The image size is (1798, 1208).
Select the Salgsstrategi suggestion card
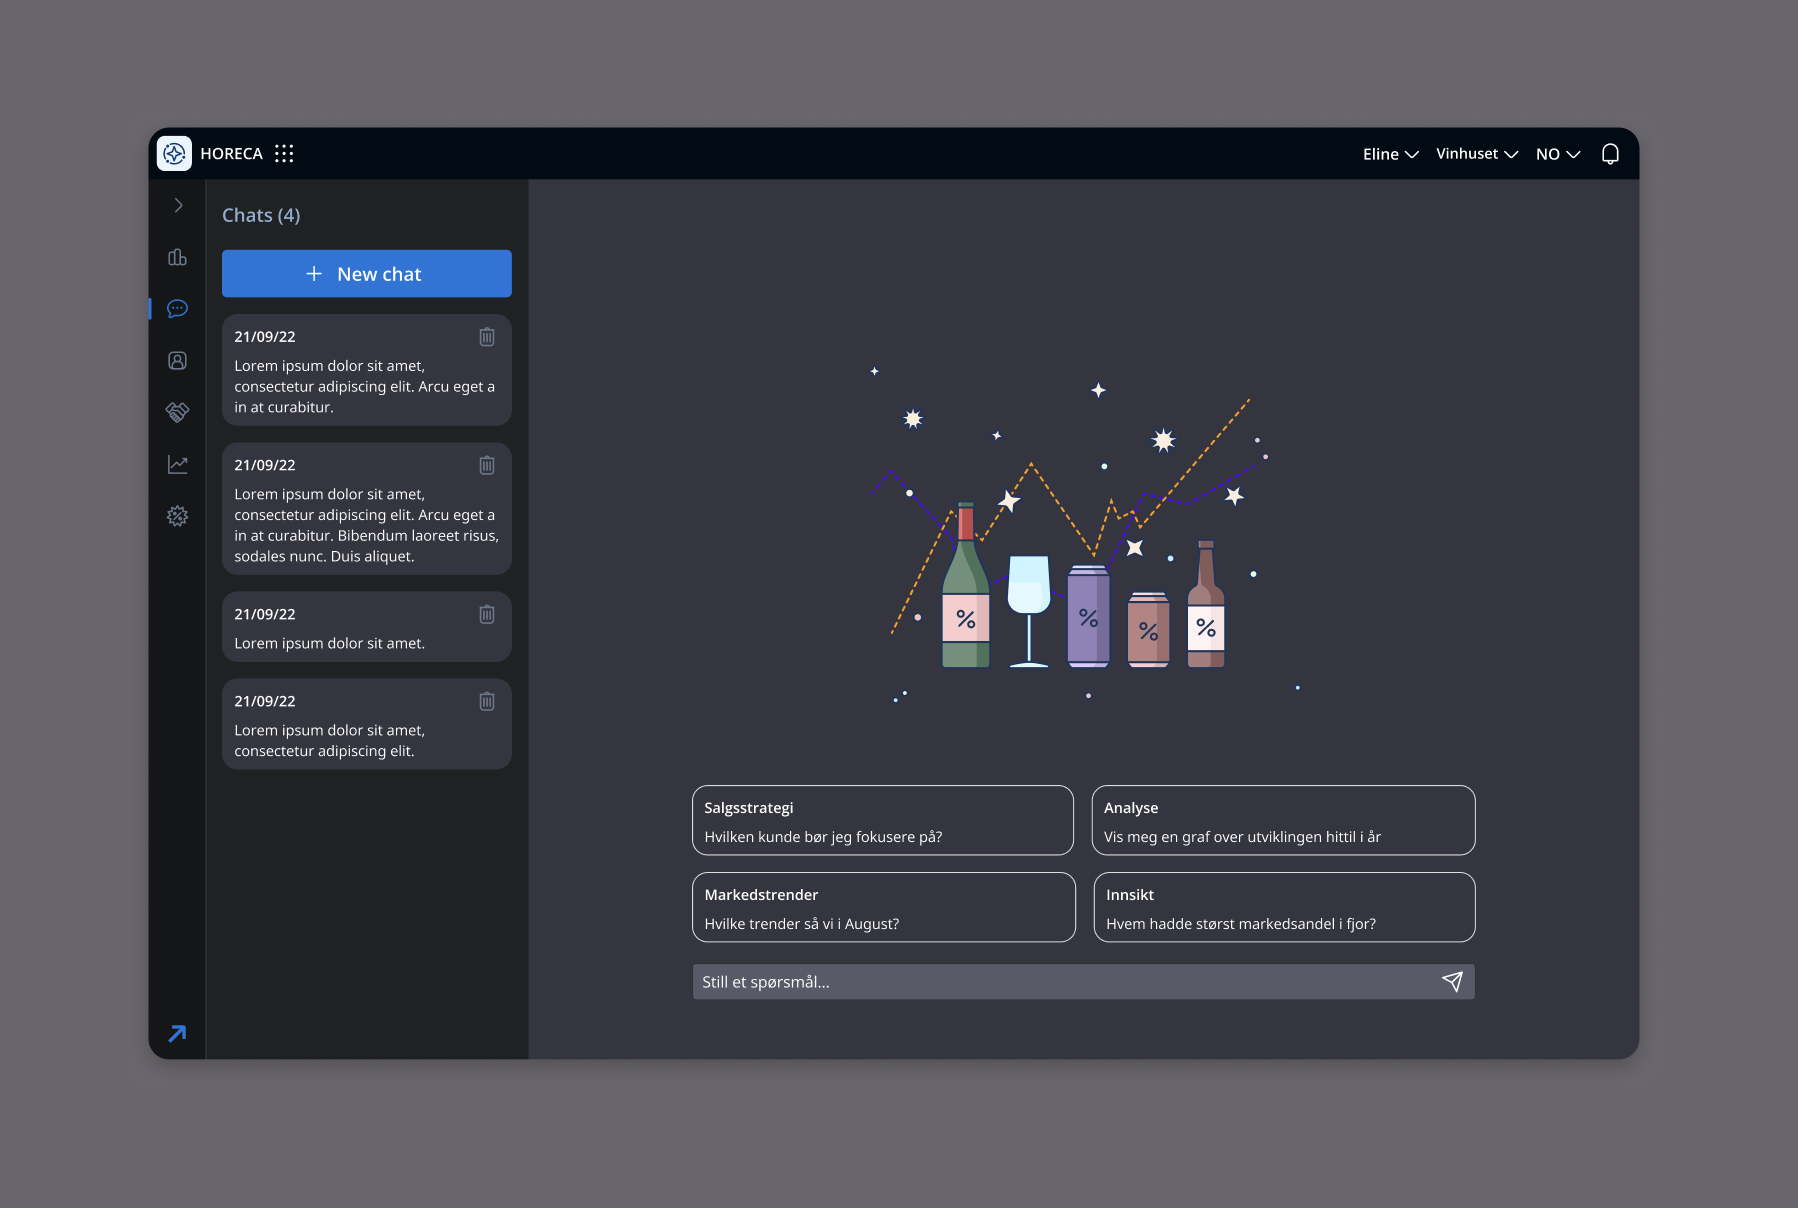coord(883,820)
